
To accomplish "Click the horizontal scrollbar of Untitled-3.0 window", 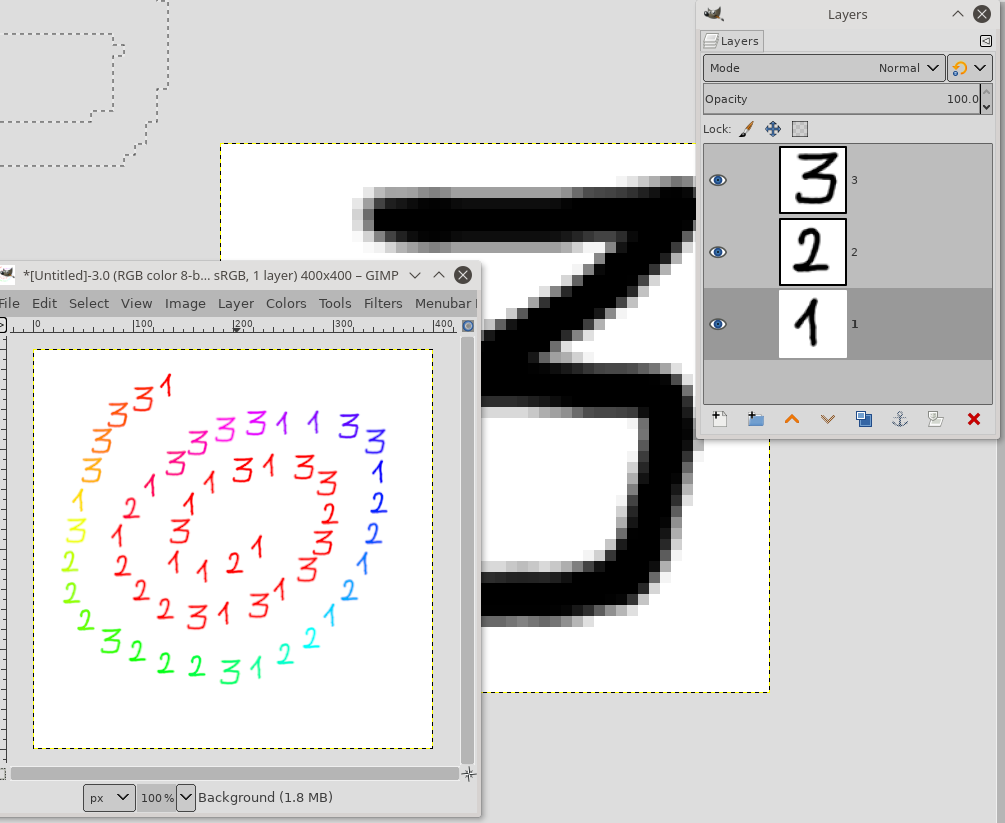I will 235,774.
